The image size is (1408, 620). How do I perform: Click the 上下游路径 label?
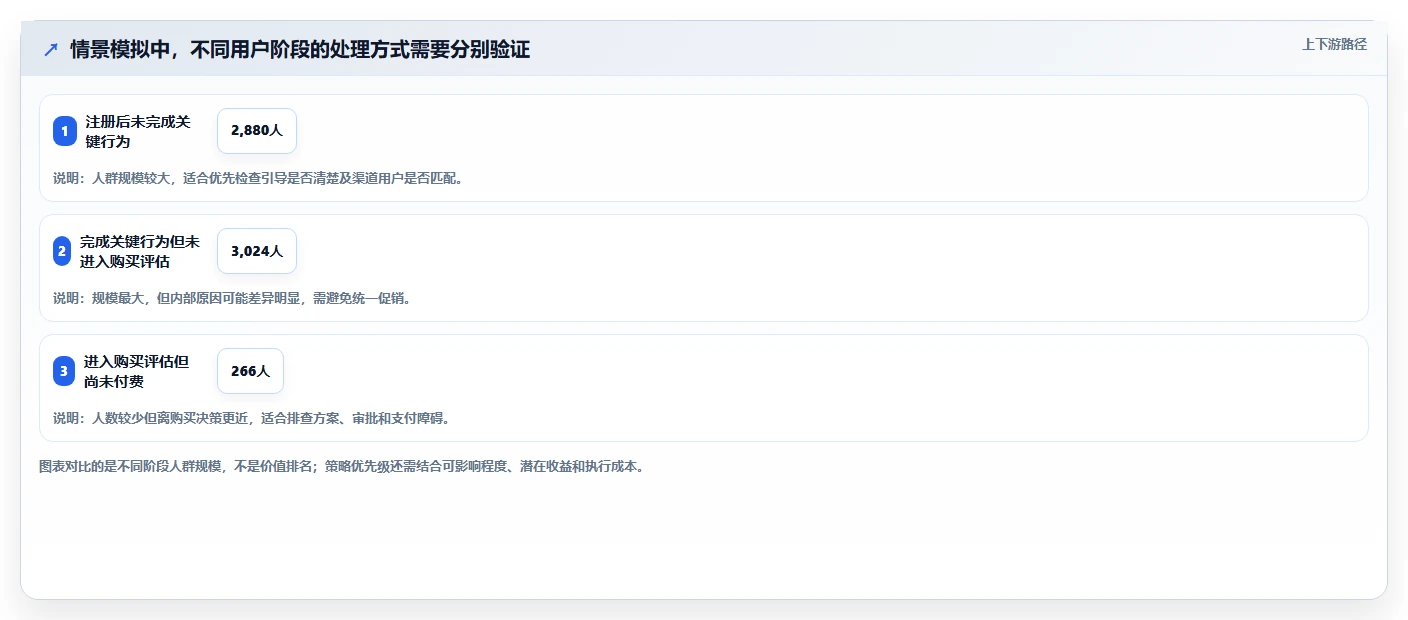click(x=1334, y=44)
